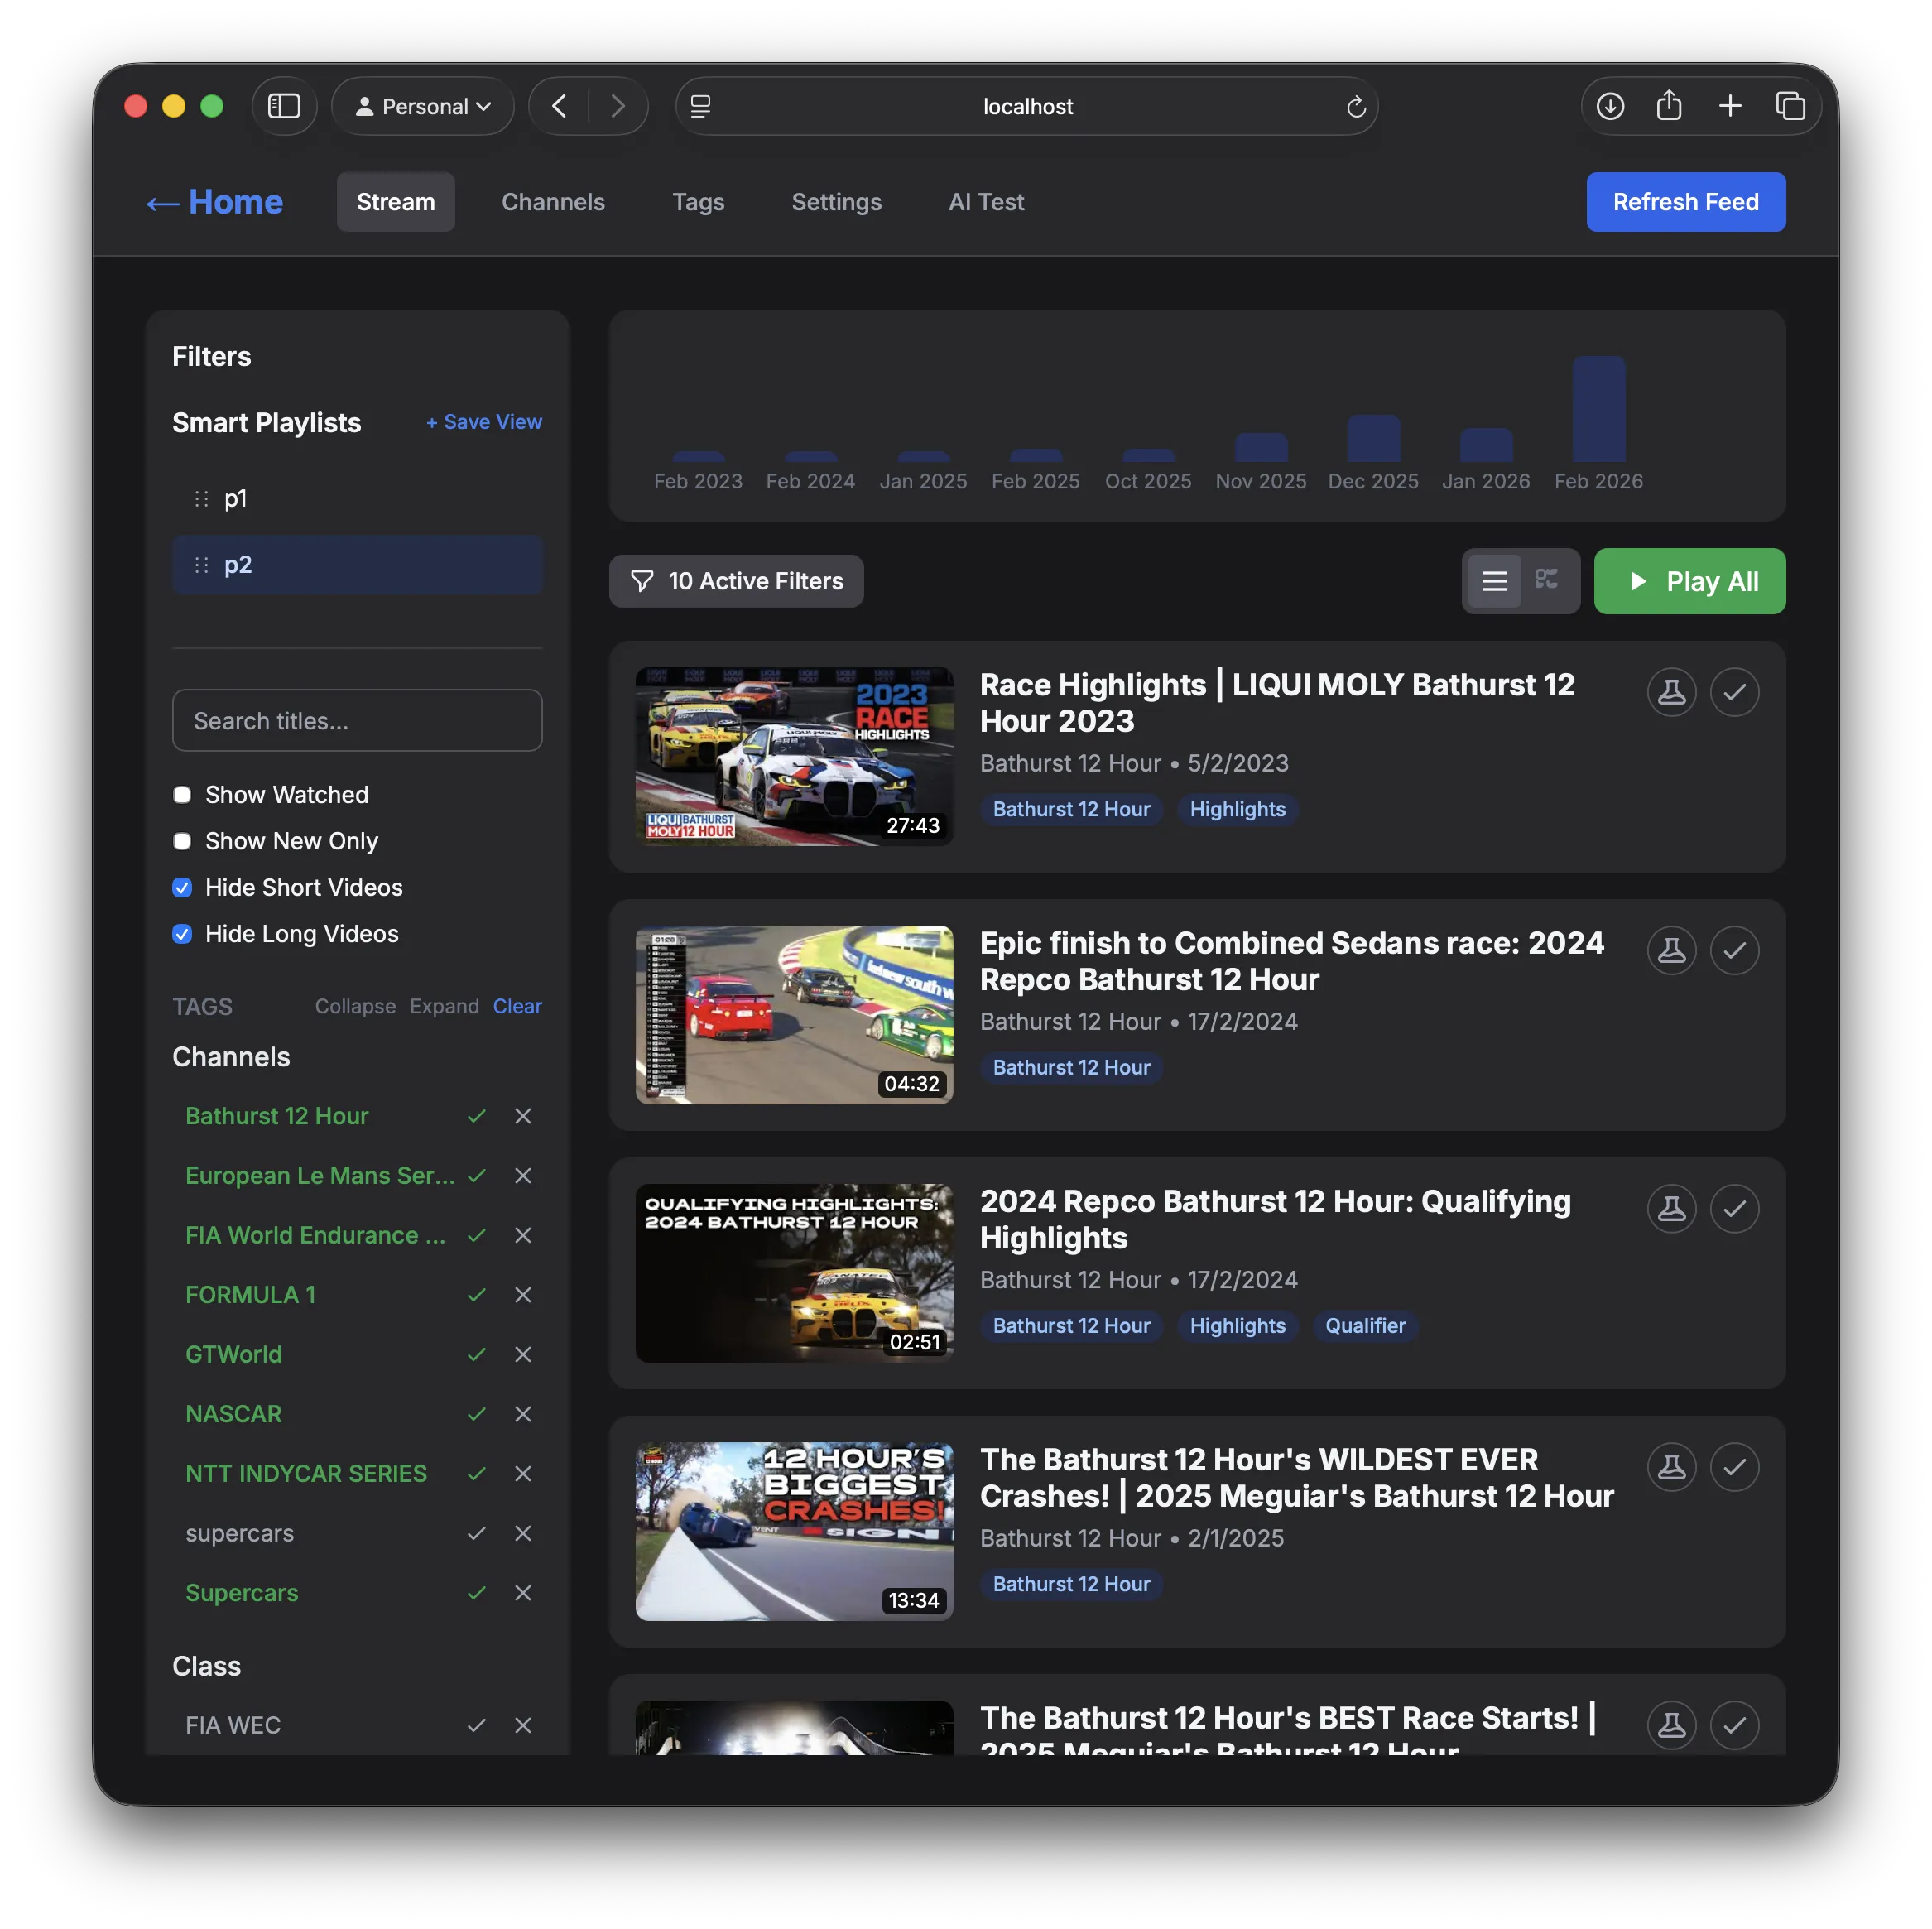The height and width of the screenshot is (1929, 1932).
Task: Click the Nov 2025 histogram bar
Action: (x=1261, y=447)
